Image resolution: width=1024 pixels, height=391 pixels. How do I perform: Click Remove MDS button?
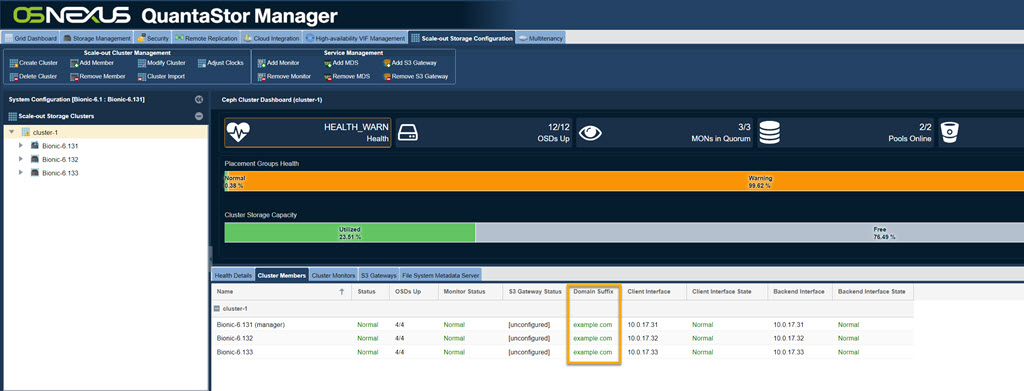point(347,76)
